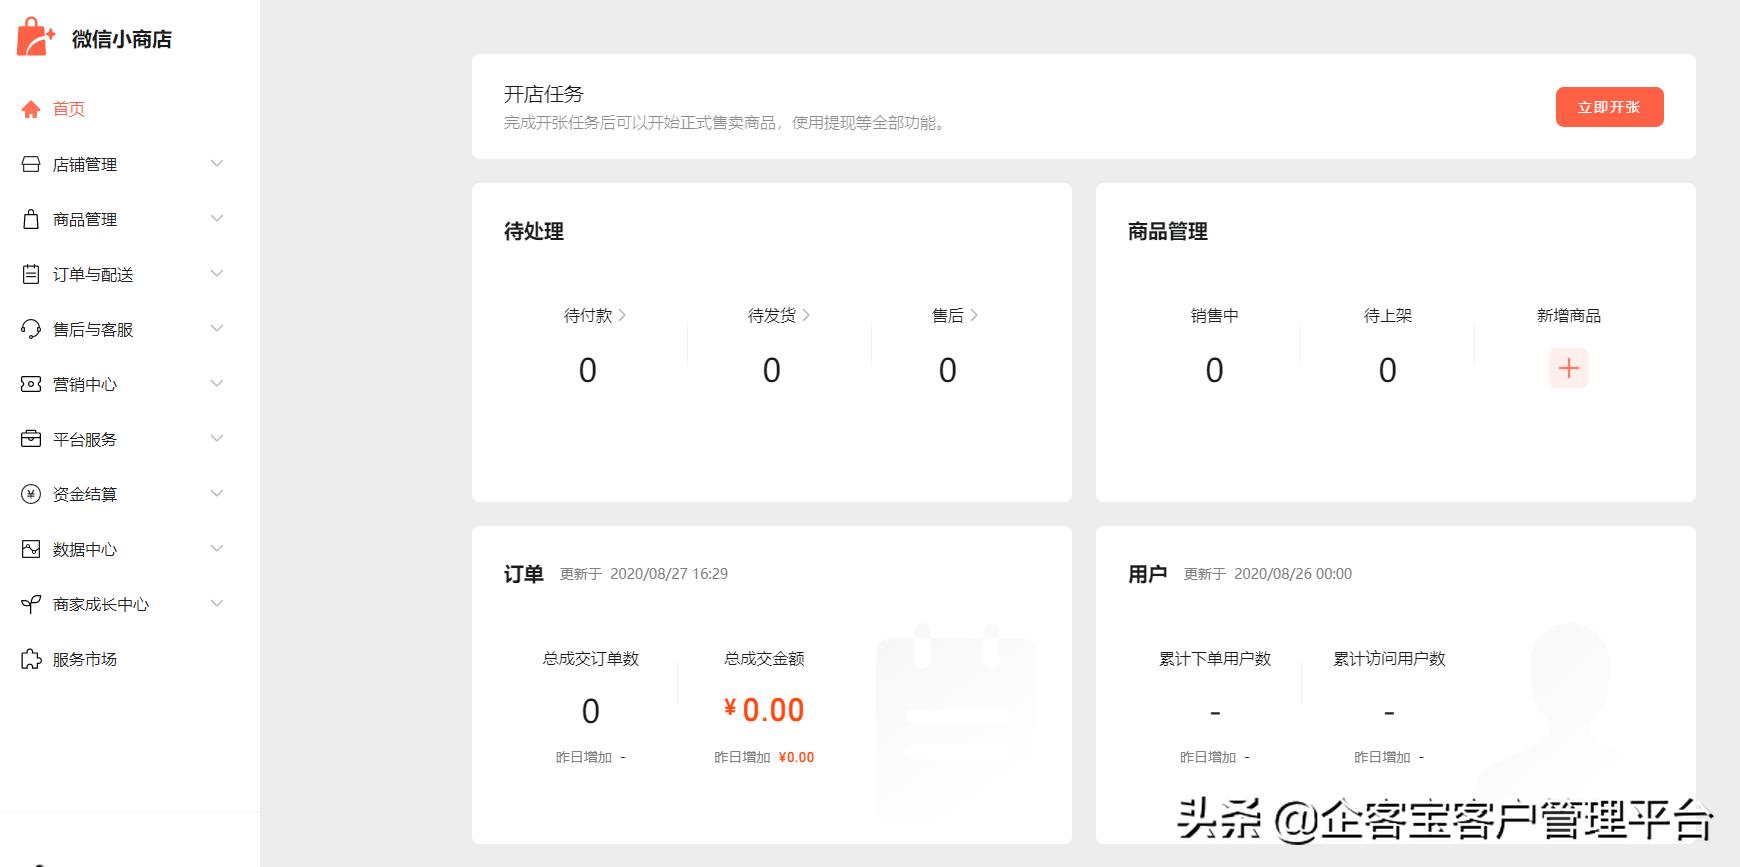The height and width of the screenshot is (867, 1740).
Task: Click the 累计访问用户数 label
Action: coord(1389,658)
